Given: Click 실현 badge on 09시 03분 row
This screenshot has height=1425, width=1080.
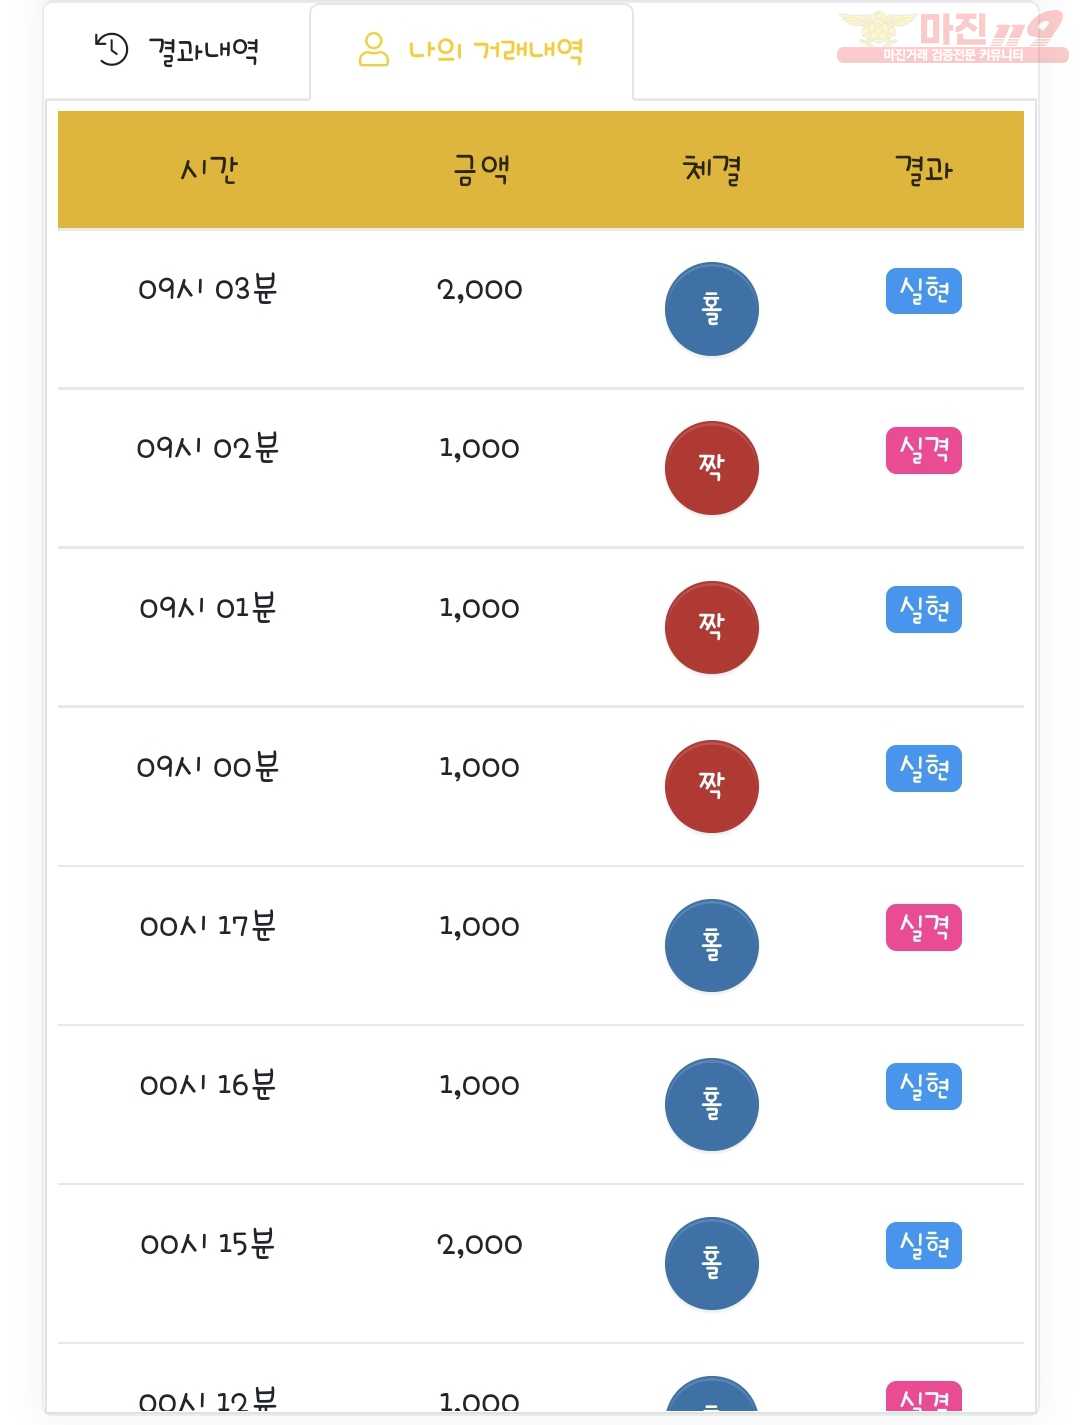Looking at the screenshot, I should click(x=924, y=291).
